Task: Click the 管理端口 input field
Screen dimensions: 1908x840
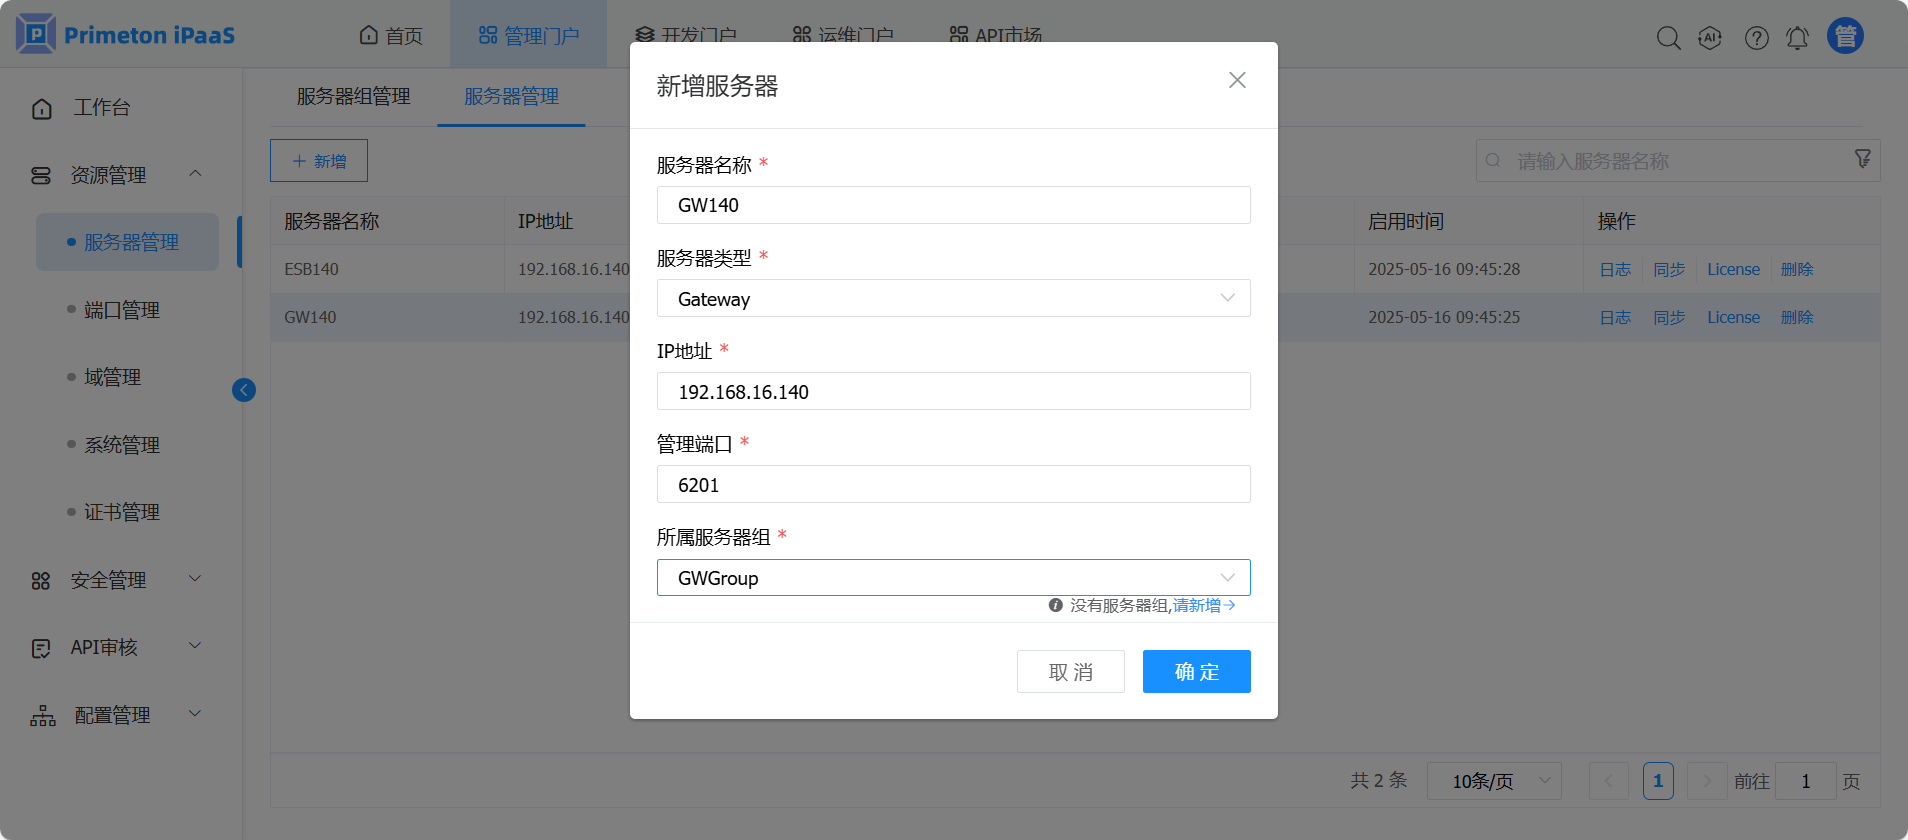Action: (953, 485)
